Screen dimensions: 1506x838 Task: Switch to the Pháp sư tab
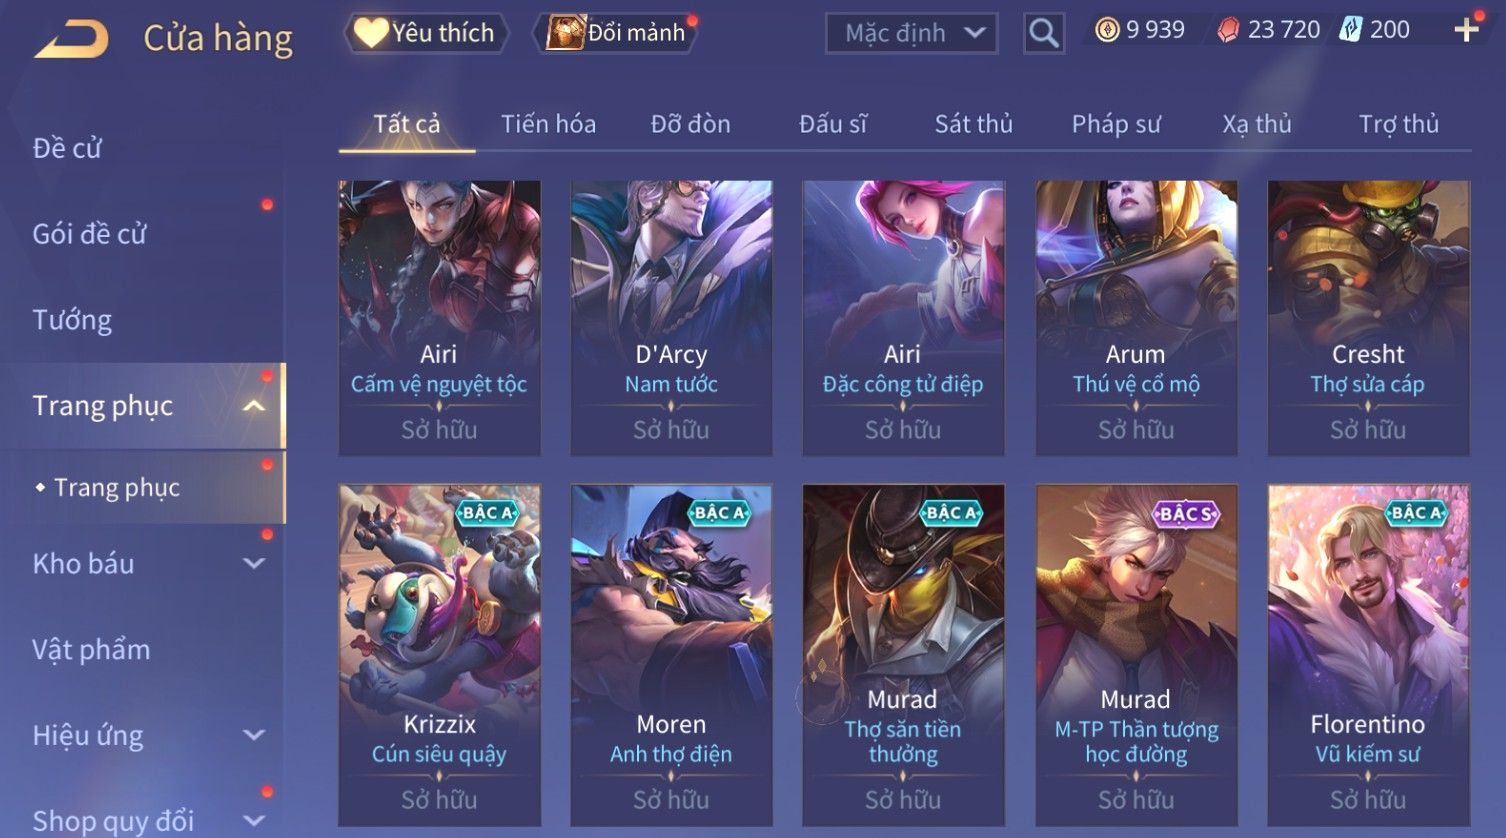click(1116, 124)
